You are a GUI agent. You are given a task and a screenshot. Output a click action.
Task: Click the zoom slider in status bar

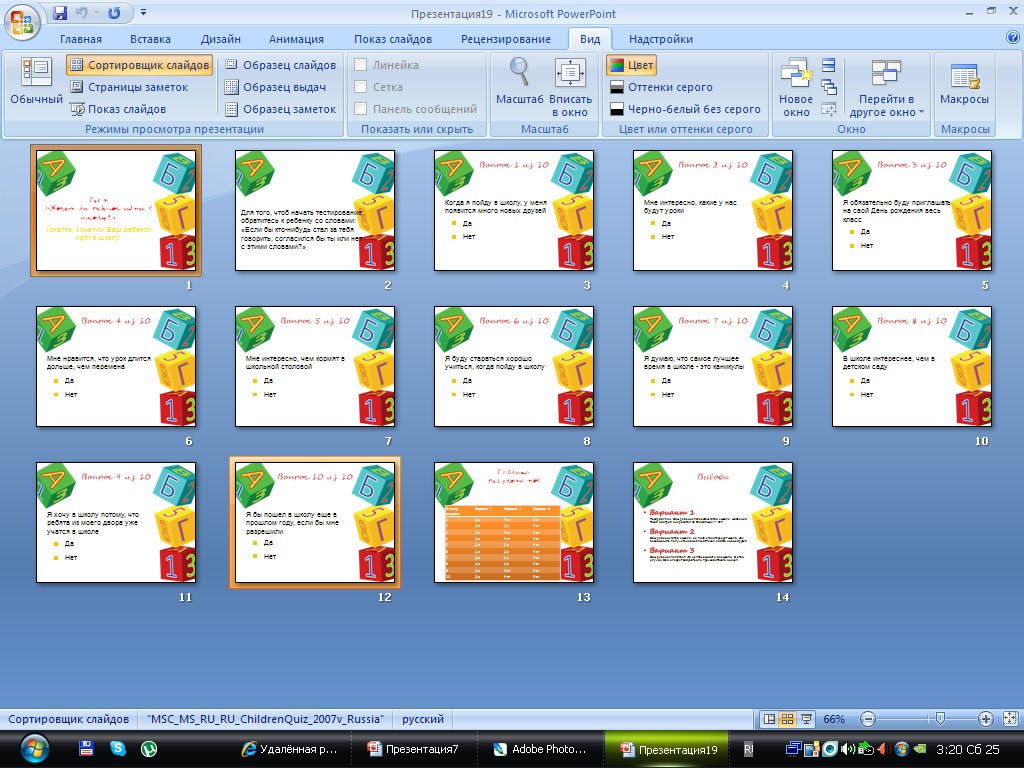pos(938,719)
